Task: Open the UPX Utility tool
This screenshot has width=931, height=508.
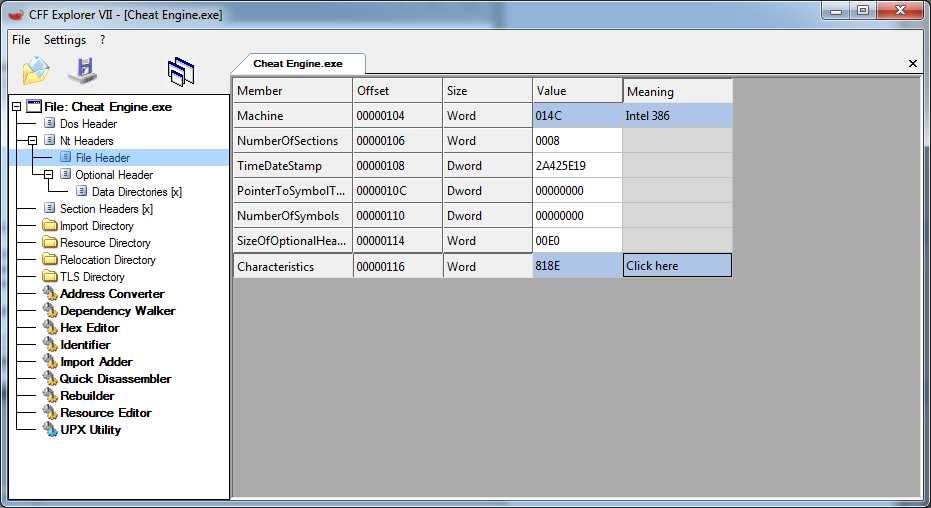Action: click(x=90, y=430)
